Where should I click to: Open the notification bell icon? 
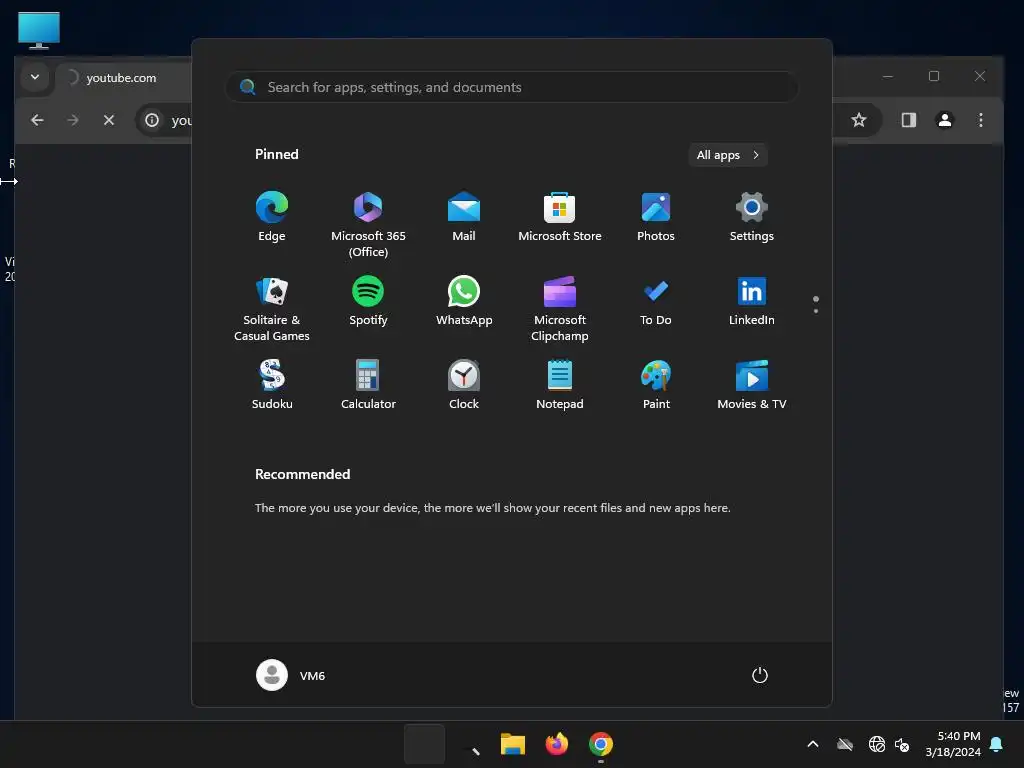point(997,744)
